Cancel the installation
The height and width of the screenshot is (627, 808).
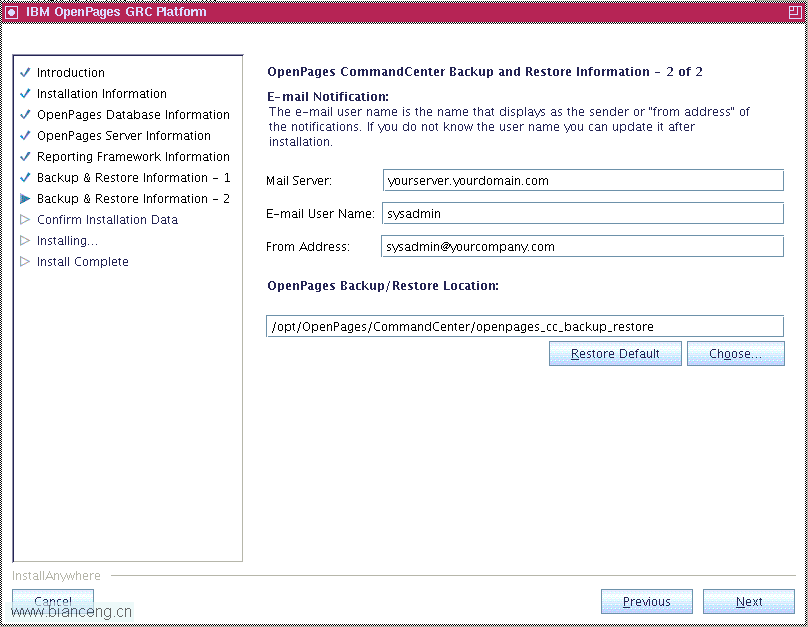tap(53, 601)
